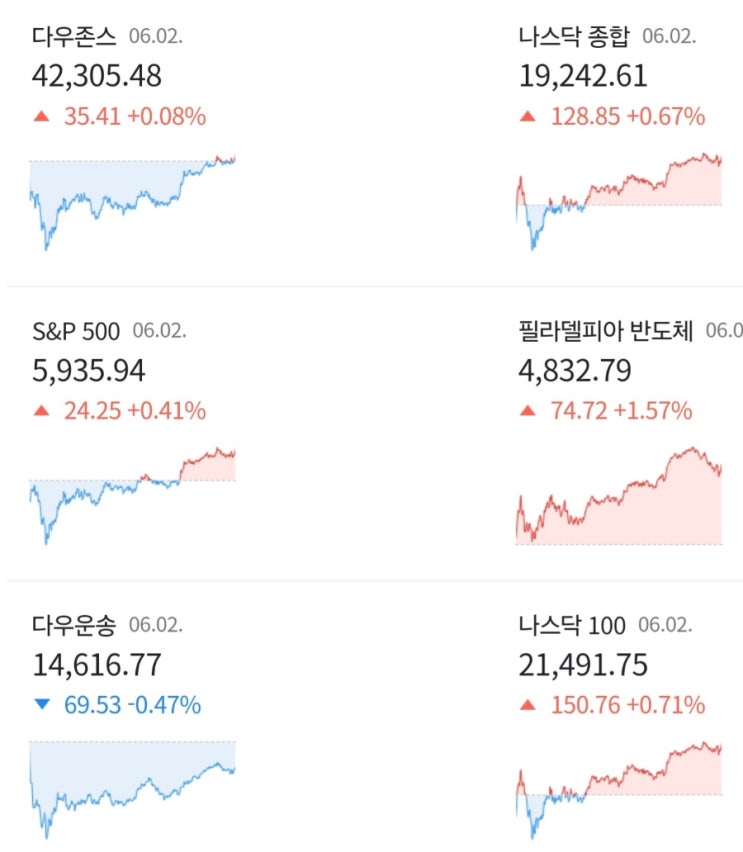Open the 나스닥 100 sparkline chart
The width and height of the screenshot is (743, 852).
[619, 787]
